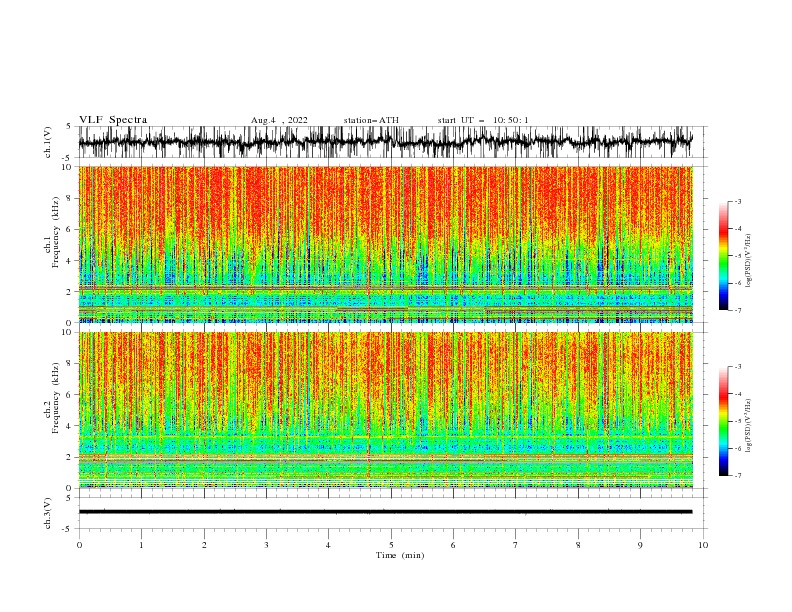Click the "Time (min)" axis title
The image size is (792, 612).
[400, 555]
